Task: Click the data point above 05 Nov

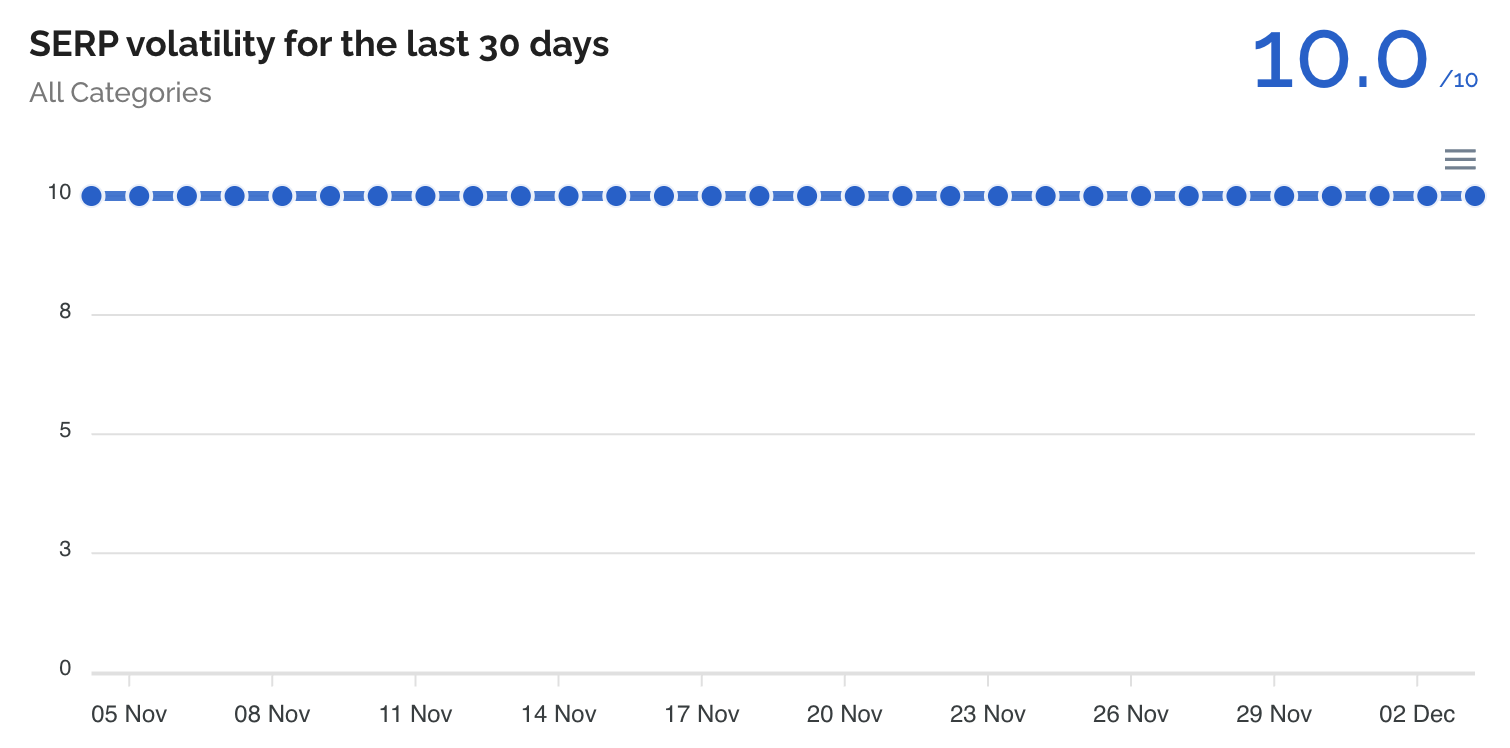Action: pyautogui.click(x=139, y=196)
